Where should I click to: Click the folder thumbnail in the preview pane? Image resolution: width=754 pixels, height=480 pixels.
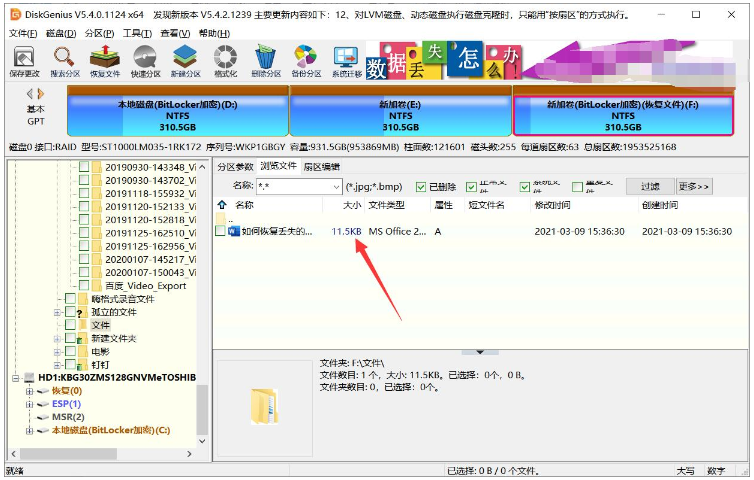pos(264,406)
